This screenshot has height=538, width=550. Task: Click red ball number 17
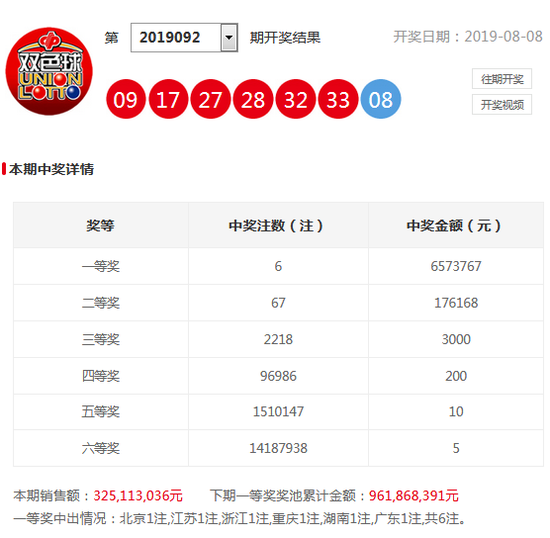[x=168, y=99]
